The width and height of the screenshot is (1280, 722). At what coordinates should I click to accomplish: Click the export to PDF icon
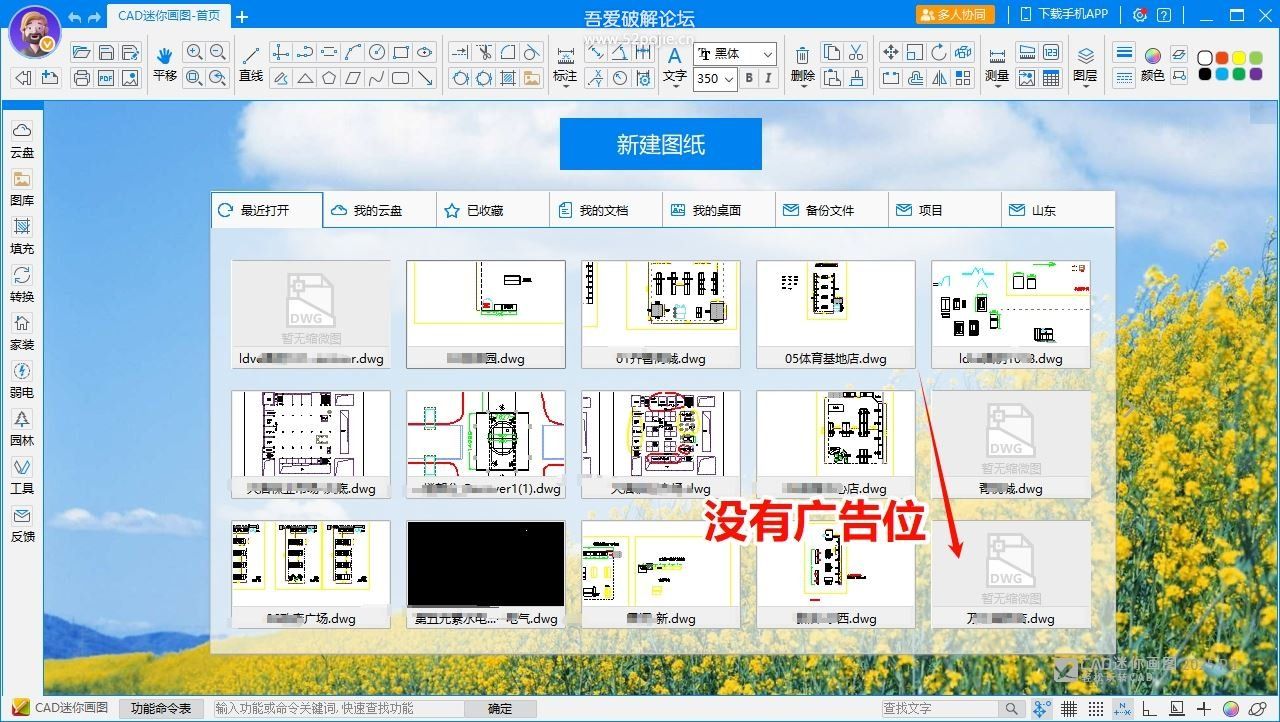[106, 78]
